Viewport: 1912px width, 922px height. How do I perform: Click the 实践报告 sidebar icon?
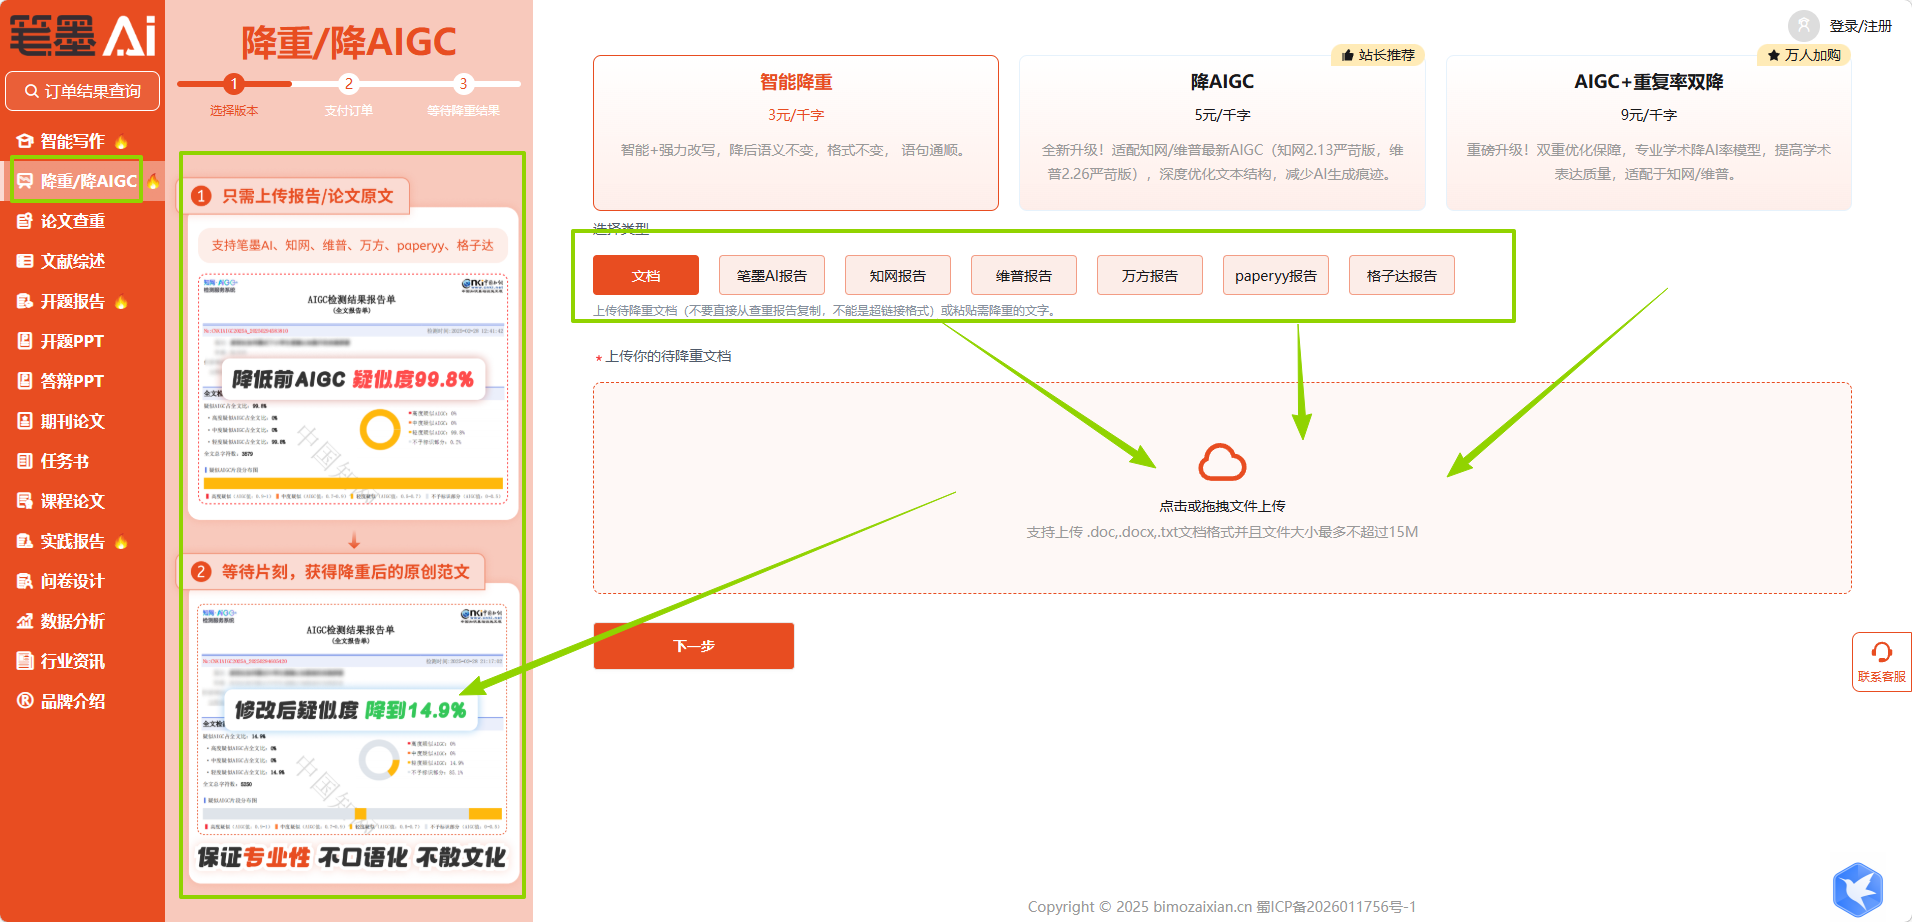[x=25, y=541]
